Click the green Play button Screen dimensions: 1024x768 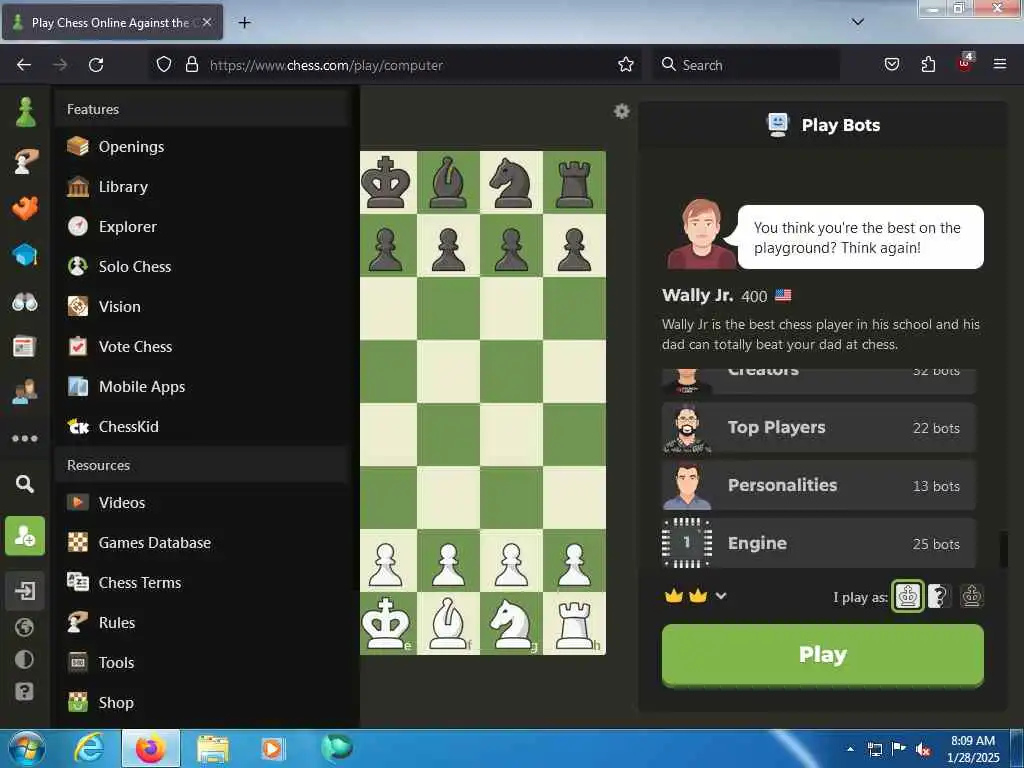(823, 655)
